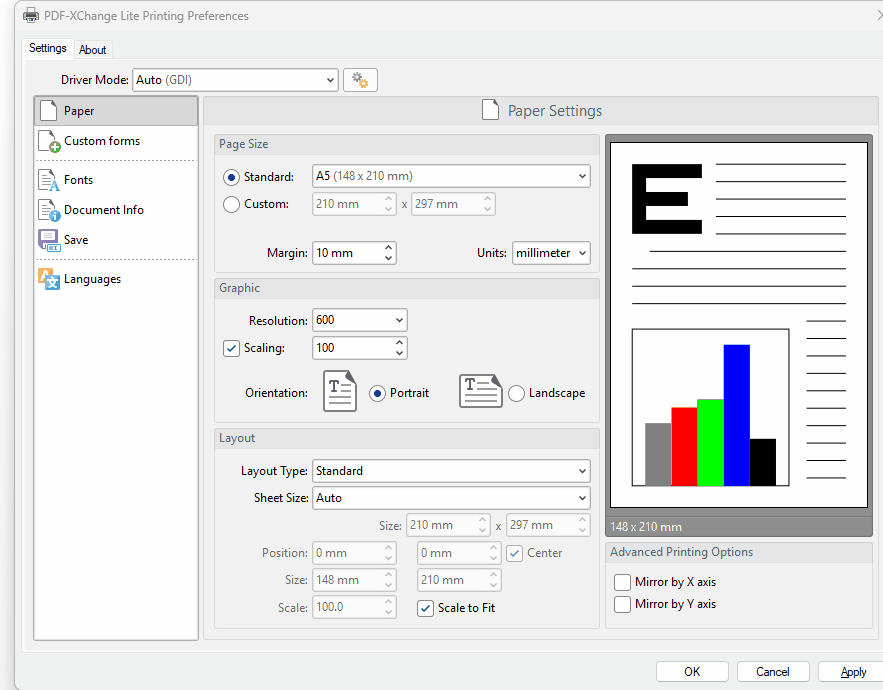Enable Mirror by X axis
The height and width of the screenshot is (690, 883).
click(622, 582)
